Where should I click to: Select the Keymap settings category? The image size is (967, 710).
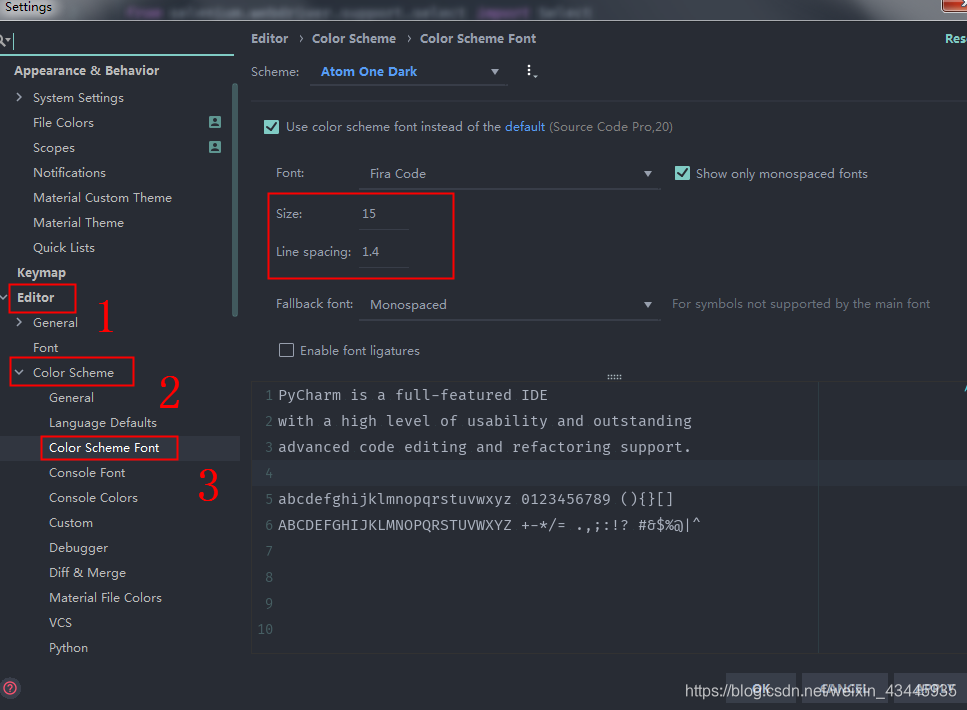[41, 273]
